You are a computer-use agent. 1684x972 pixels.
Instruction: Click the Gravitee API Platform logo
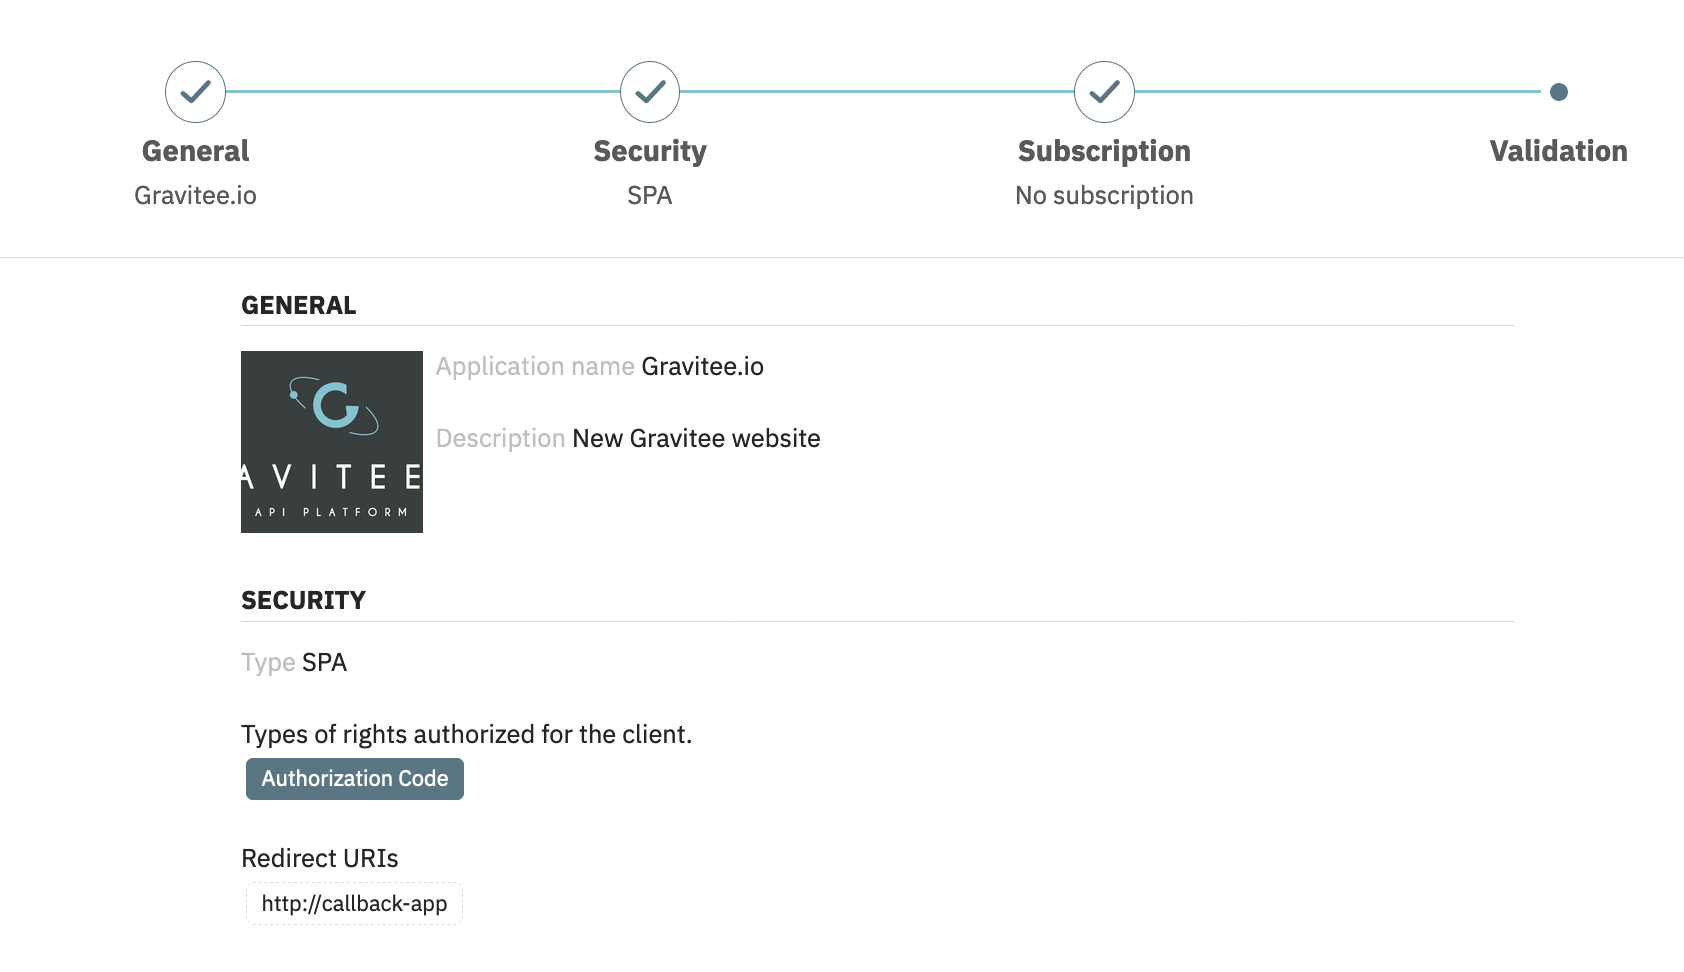tap(331, 441)
